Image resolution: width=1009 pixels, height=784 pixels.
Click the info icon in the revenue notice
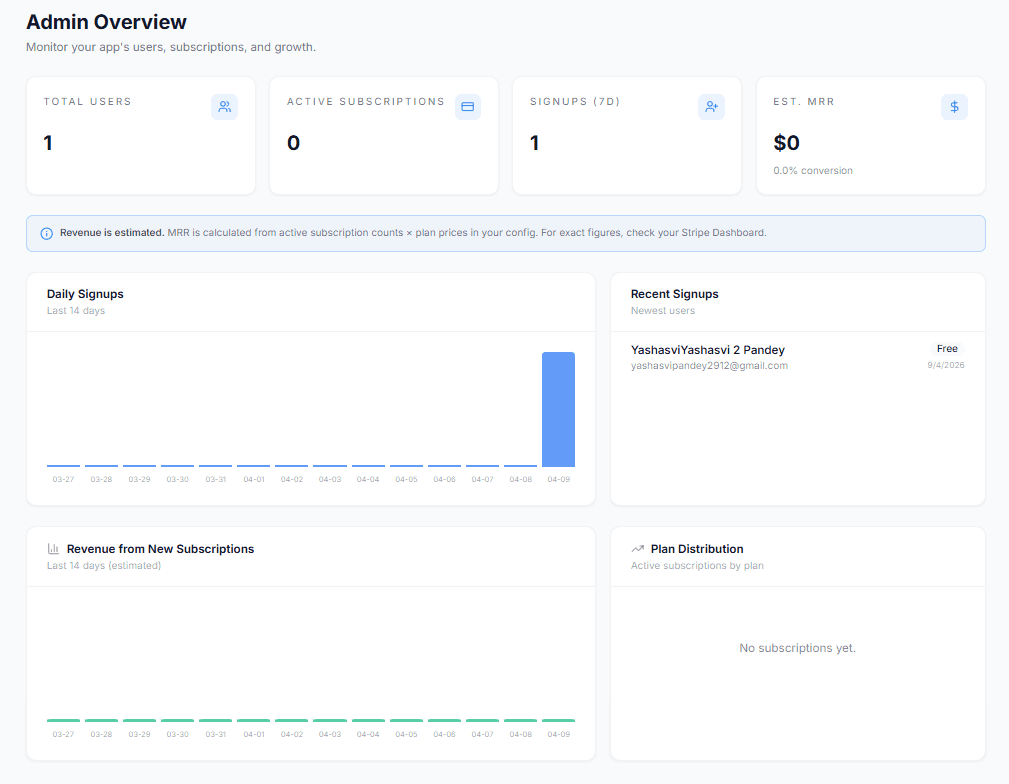46,234
